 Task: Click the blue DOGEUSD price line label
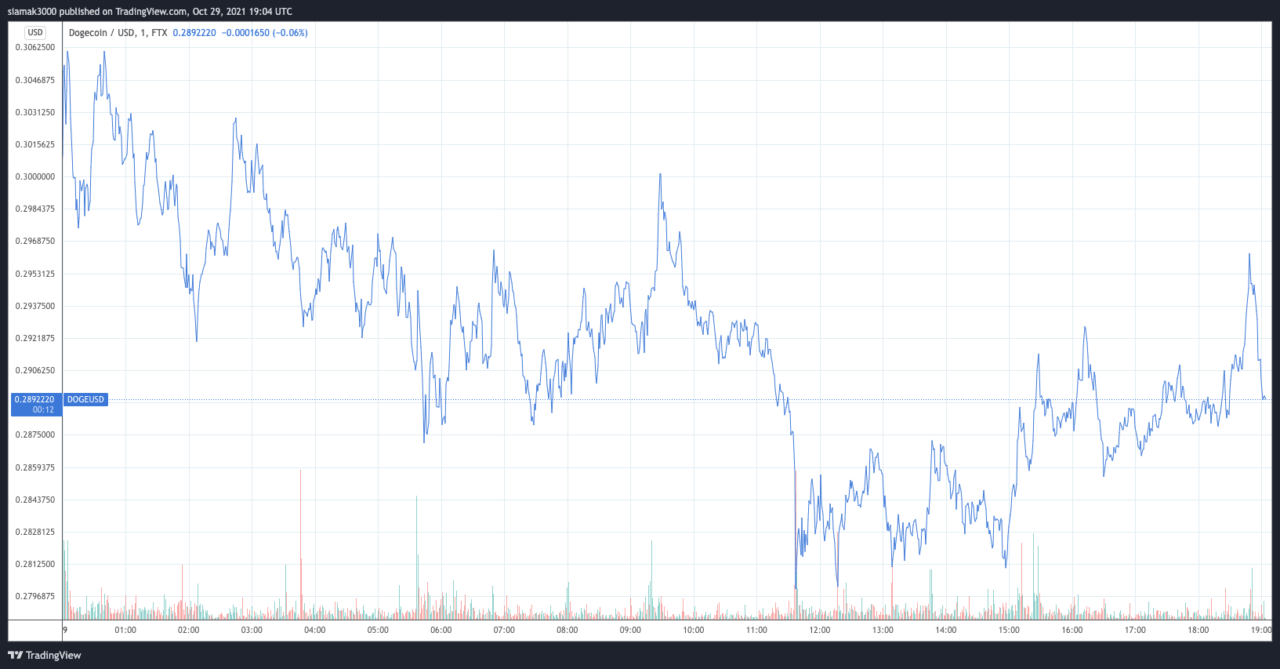(x=85, y=399)
